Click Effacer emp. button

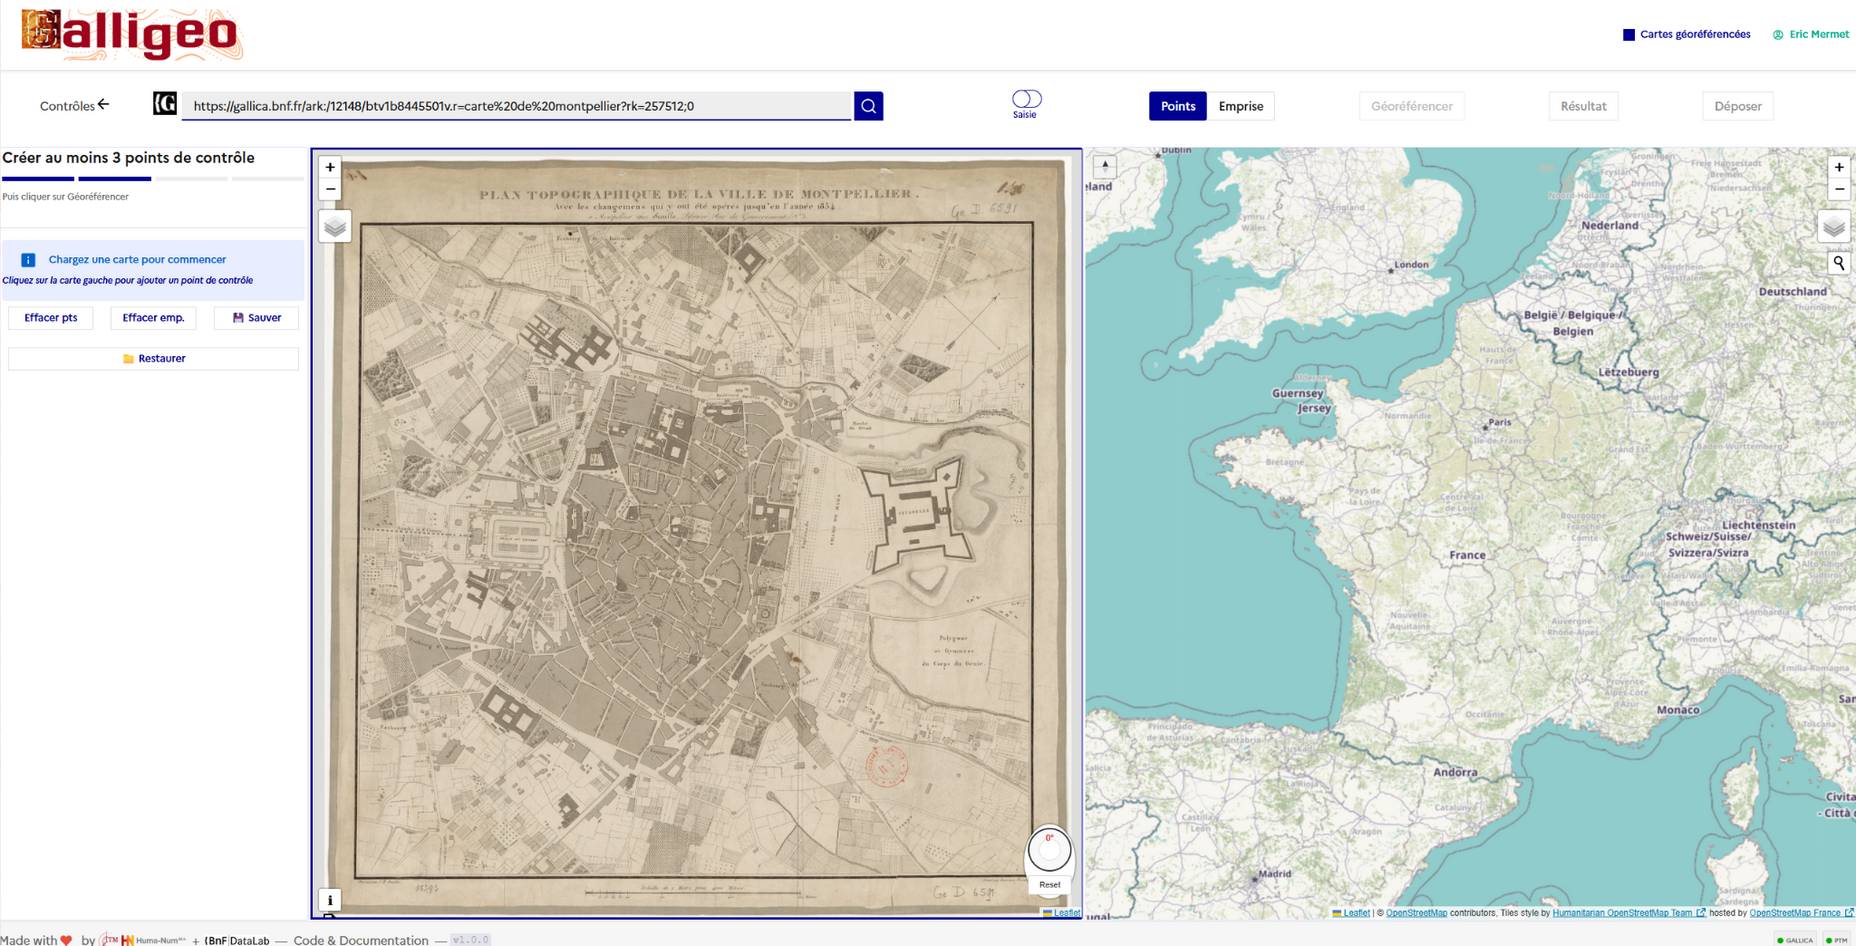tap(153, 318)
